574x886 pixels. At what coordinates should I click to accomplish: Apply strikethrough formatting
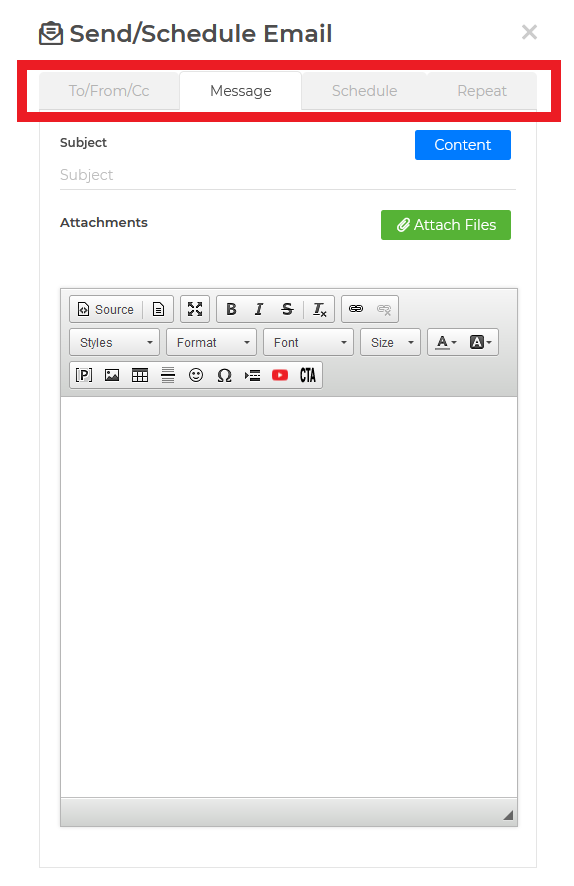pyautogui.click(x=287, y=309)
